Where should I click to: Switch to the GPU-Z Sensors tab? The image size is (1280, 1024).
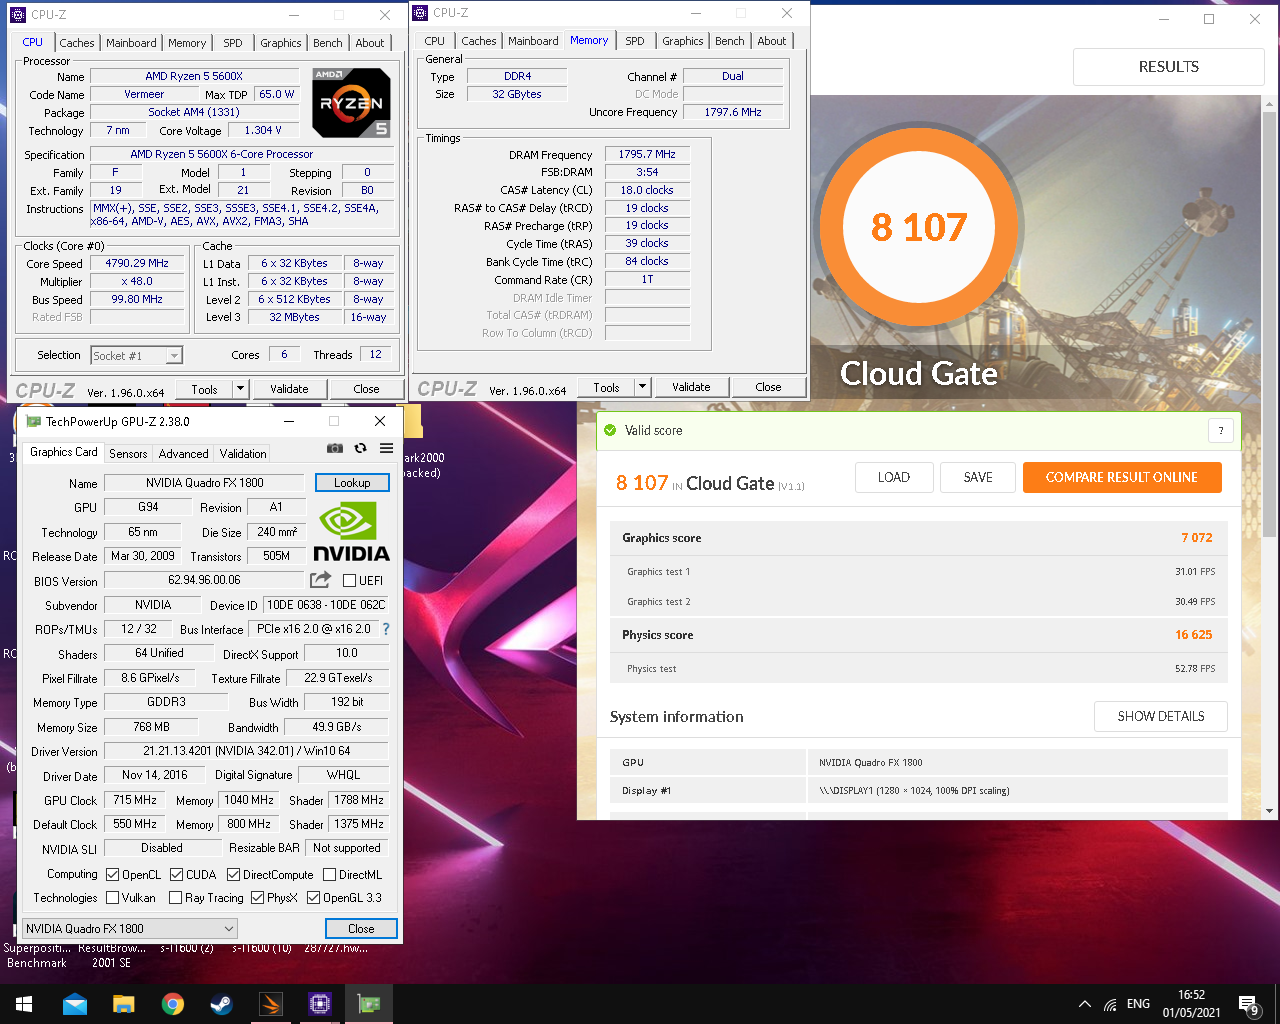click(128, 453)
